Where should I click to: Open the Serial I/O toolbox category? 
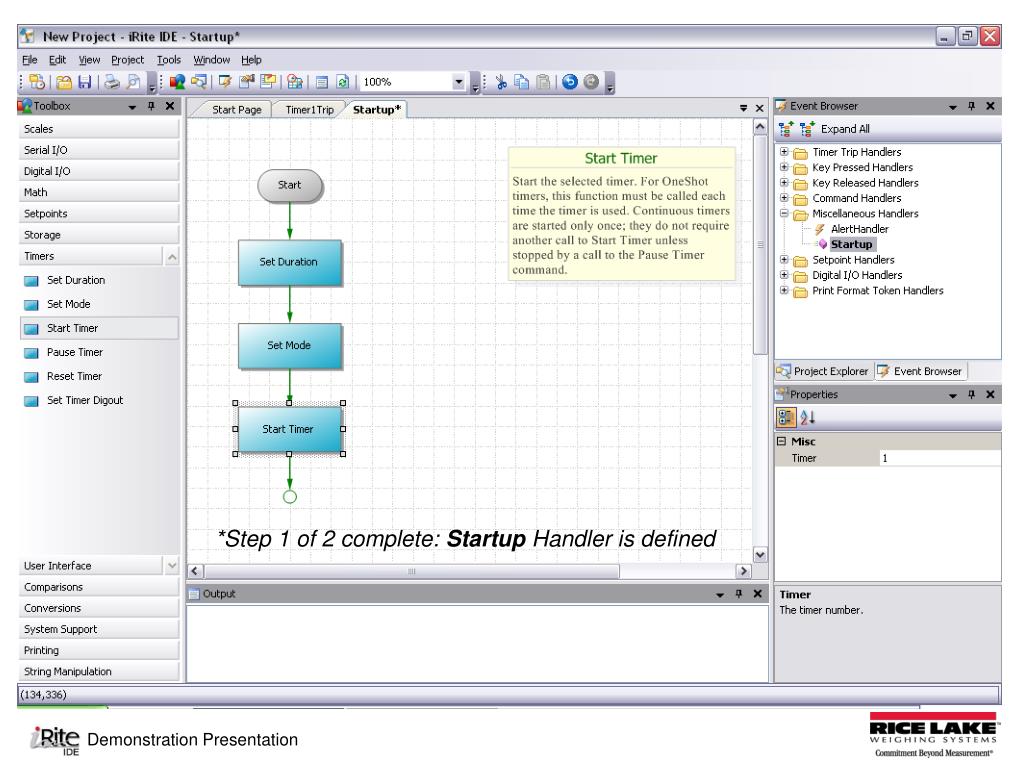click(x=99, y=150)
